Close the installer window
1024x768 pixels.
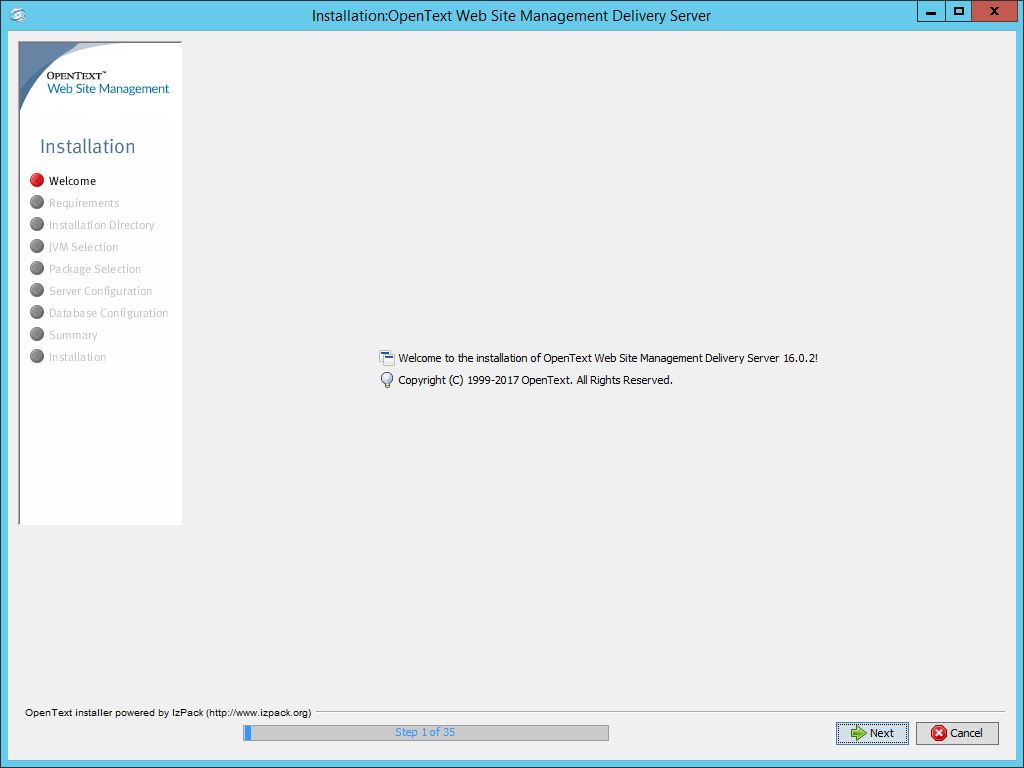994,12
